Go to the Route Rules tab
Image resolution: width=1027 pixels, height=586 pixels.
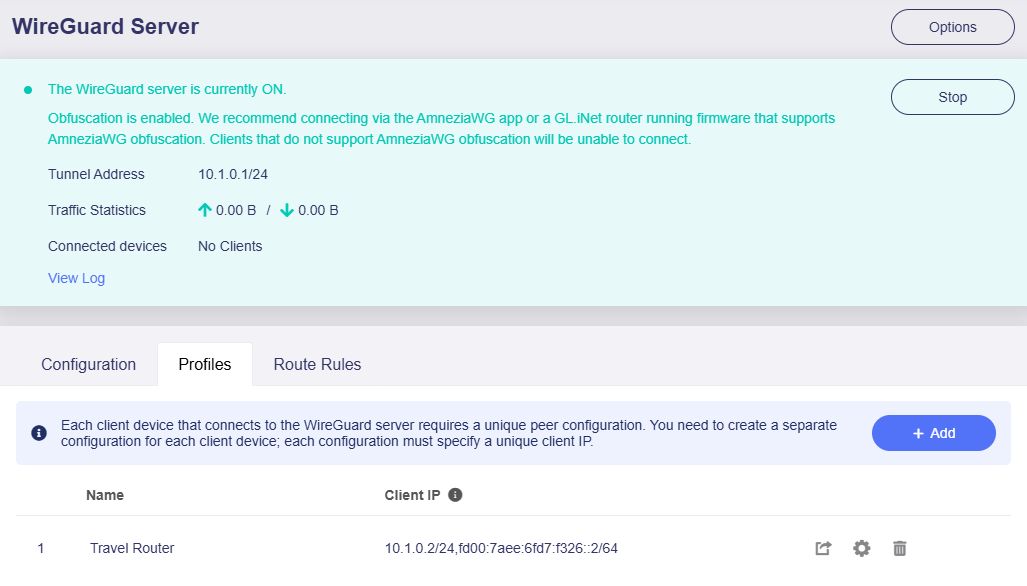point(317,364)
